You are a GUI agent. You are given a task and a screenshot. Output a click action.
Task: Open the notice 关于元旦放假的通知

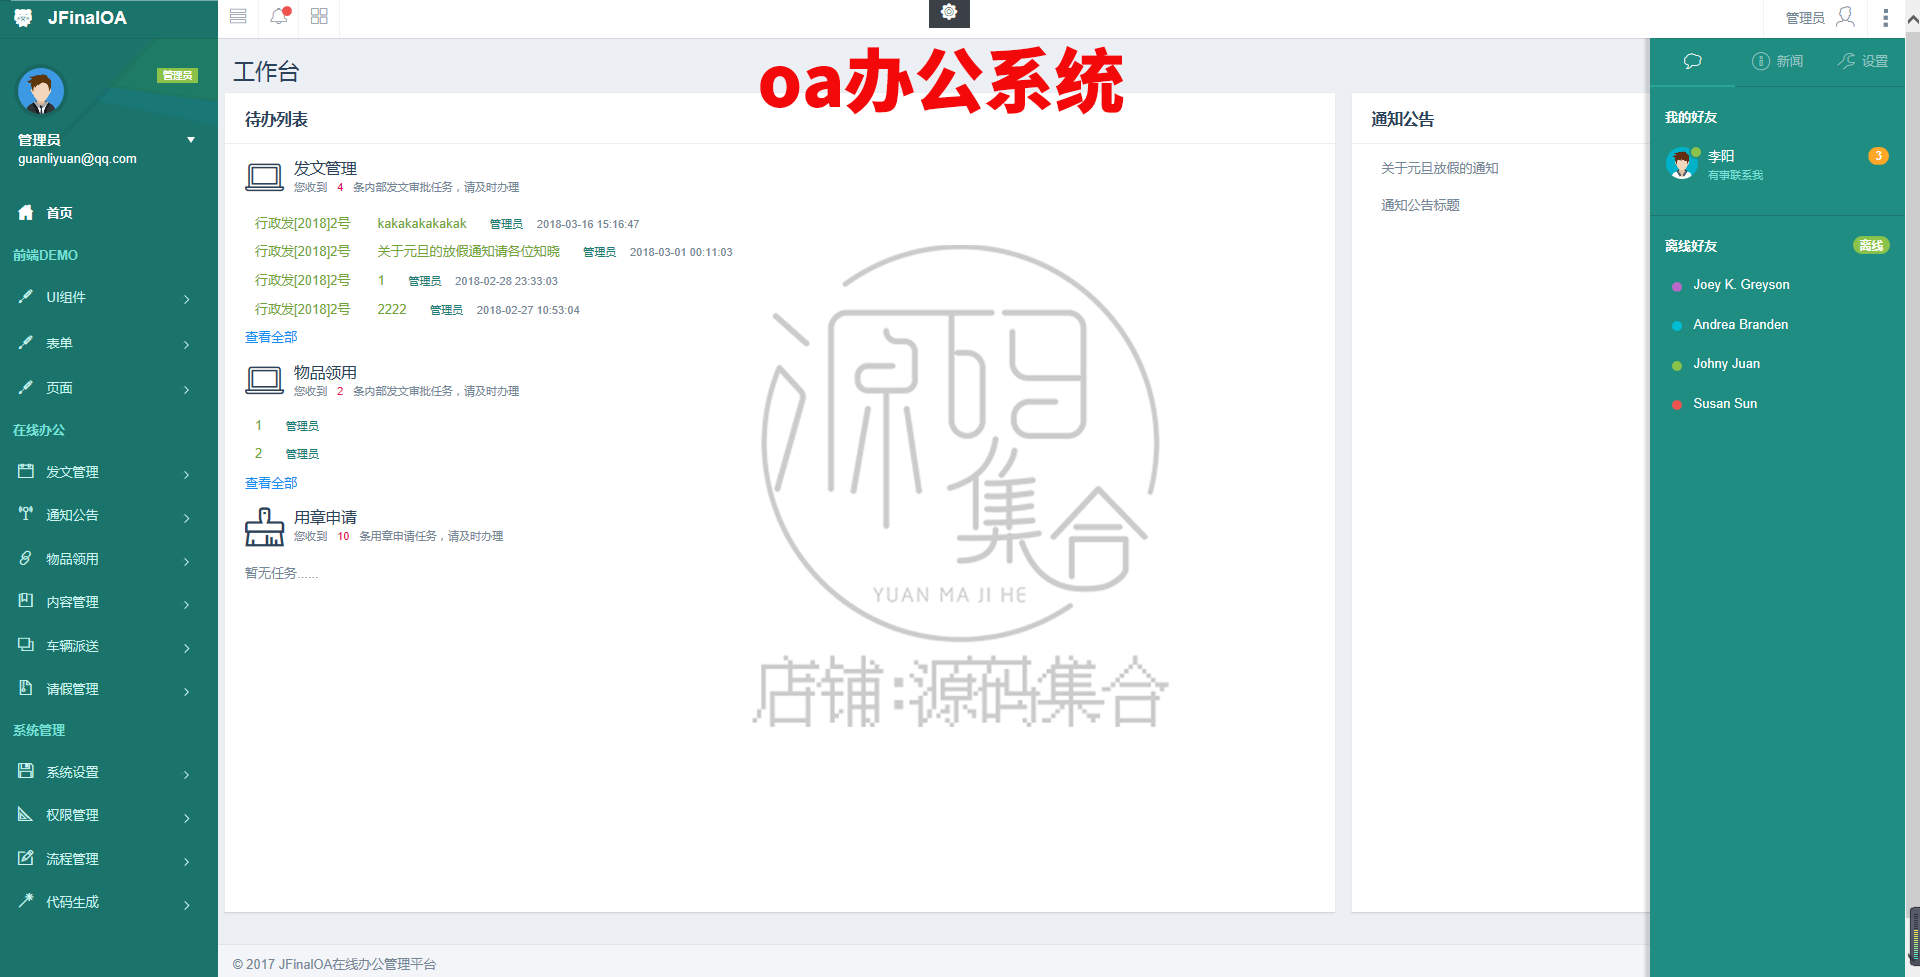tap(1440, 168)
